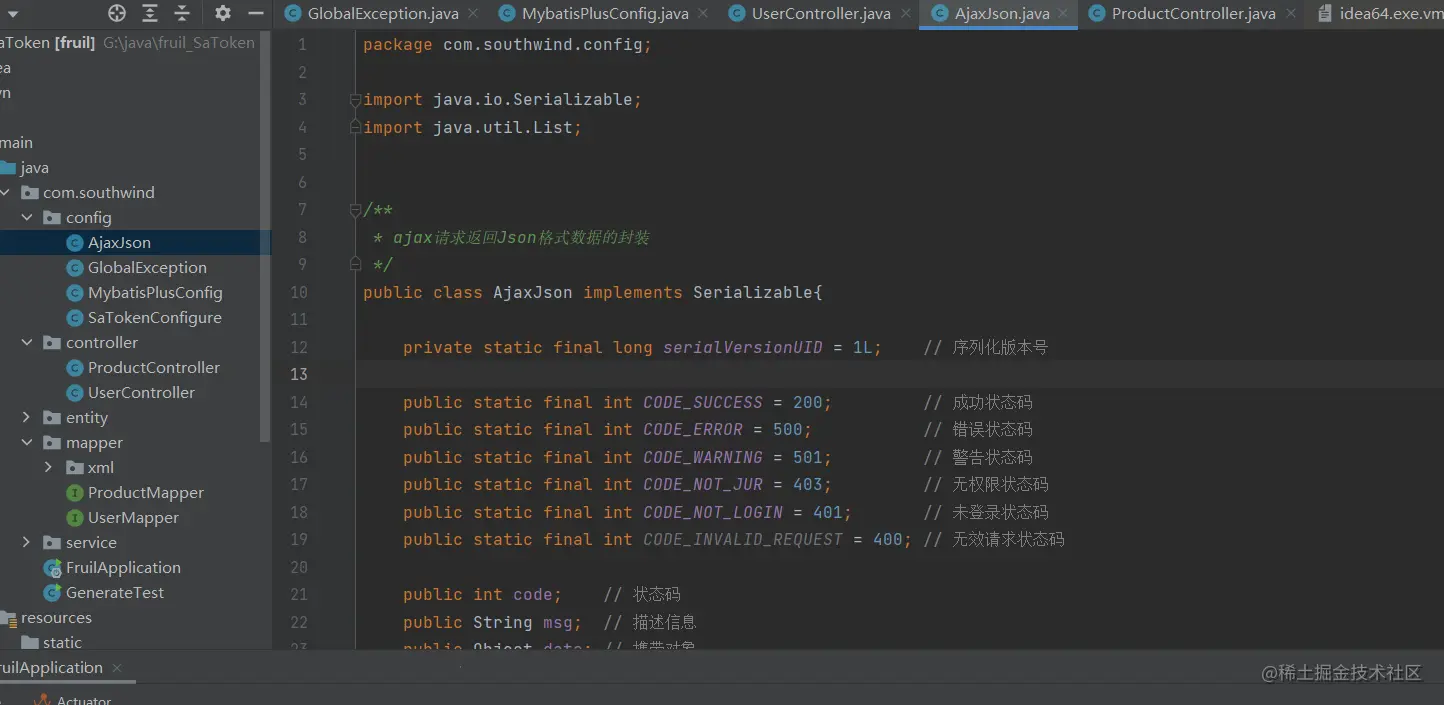Select ProductController in project tree
The image size is (1444, 705).
[154, 368]
